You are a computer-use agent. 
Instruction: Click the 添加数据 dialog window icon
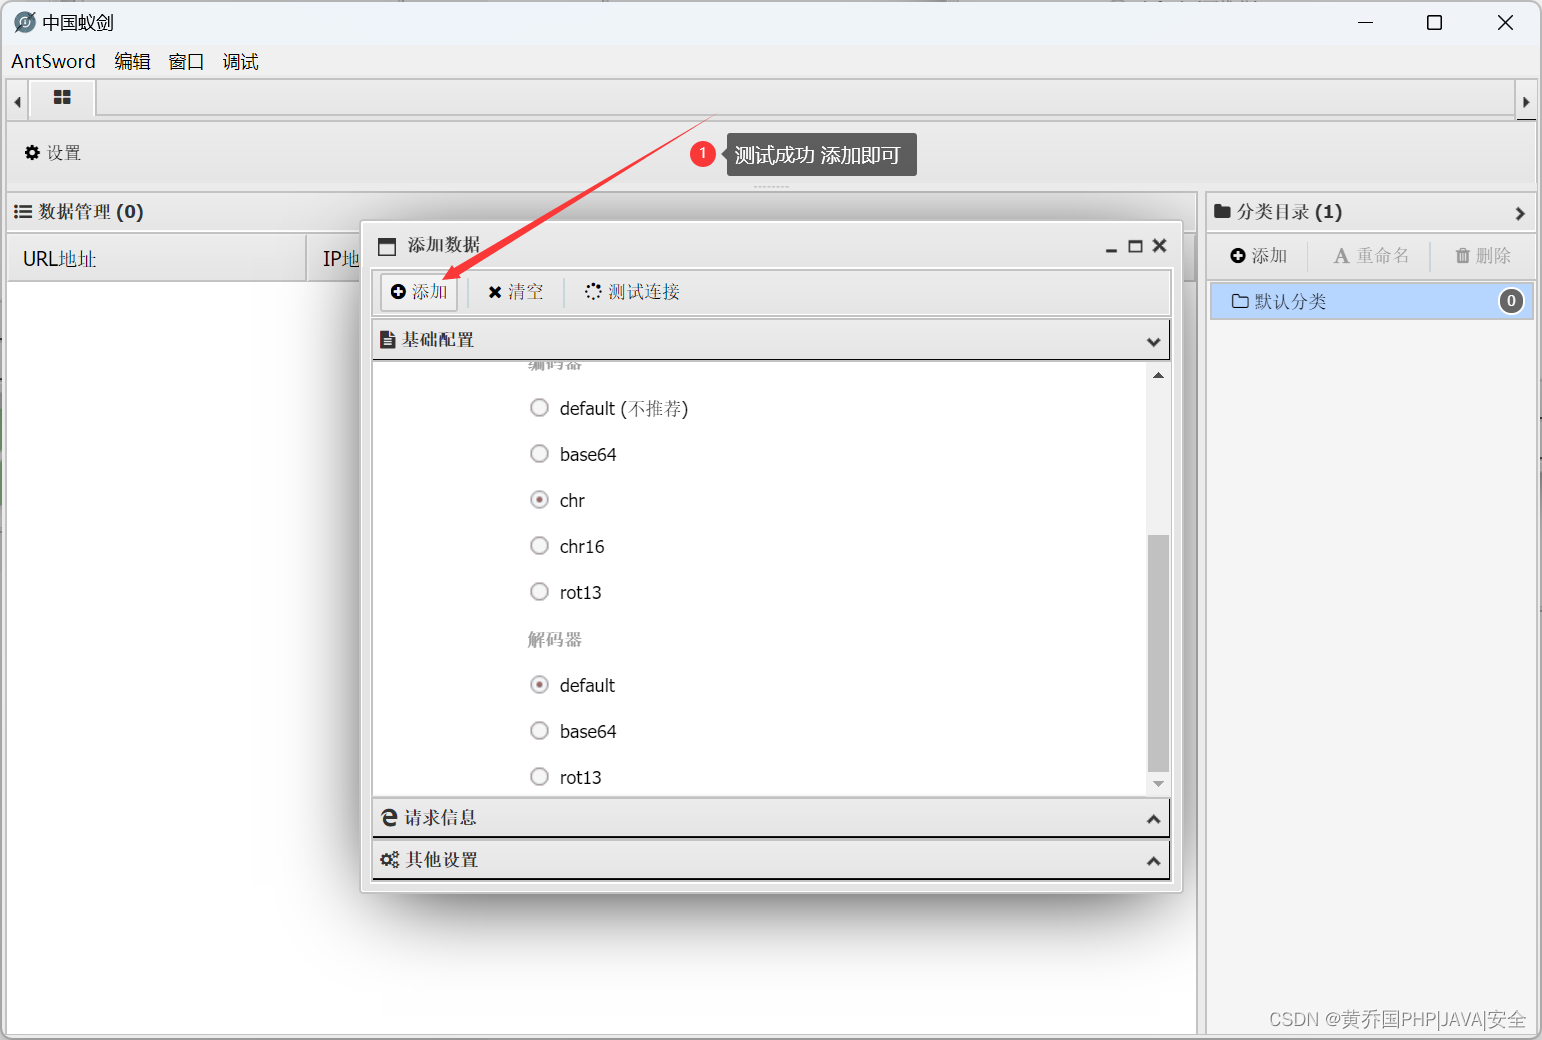(x=387, y=246)
